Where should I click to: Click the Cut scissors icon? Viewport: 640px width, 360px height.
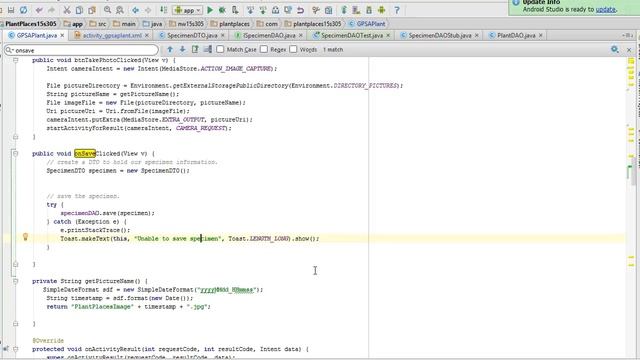[x=67, y=10]
